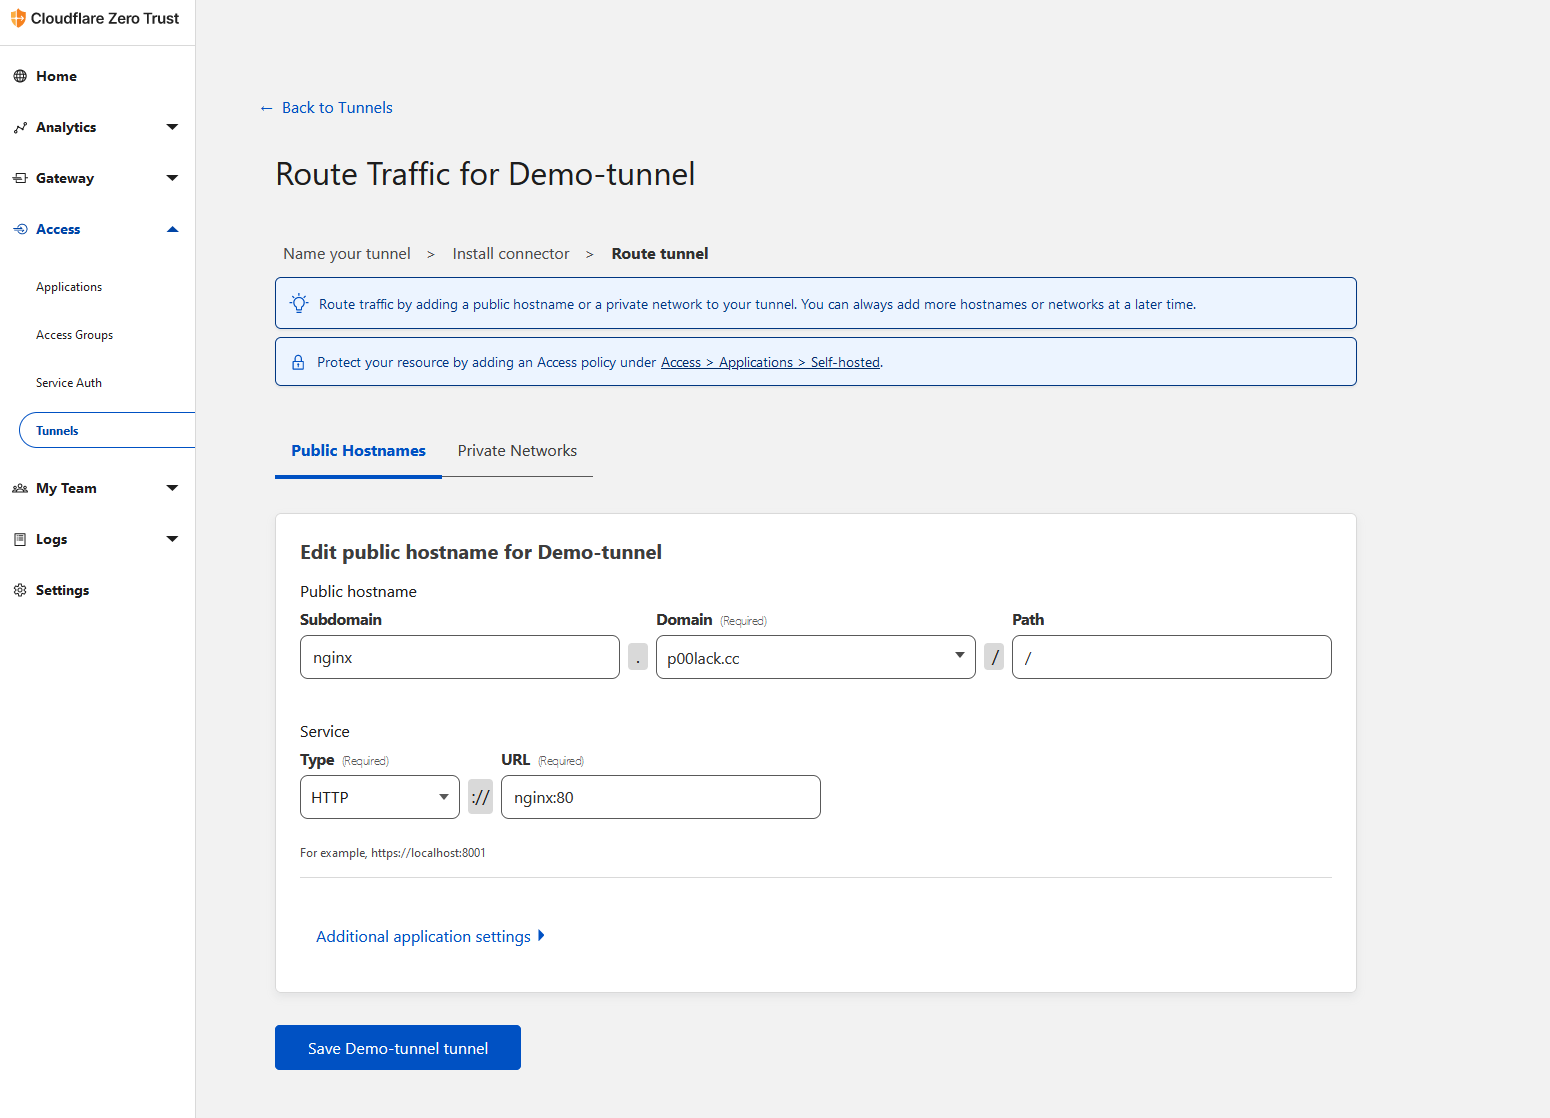Click the padlock icon next to Access policy notice
The image size is (1550, 1118).
tap(298, 361)
